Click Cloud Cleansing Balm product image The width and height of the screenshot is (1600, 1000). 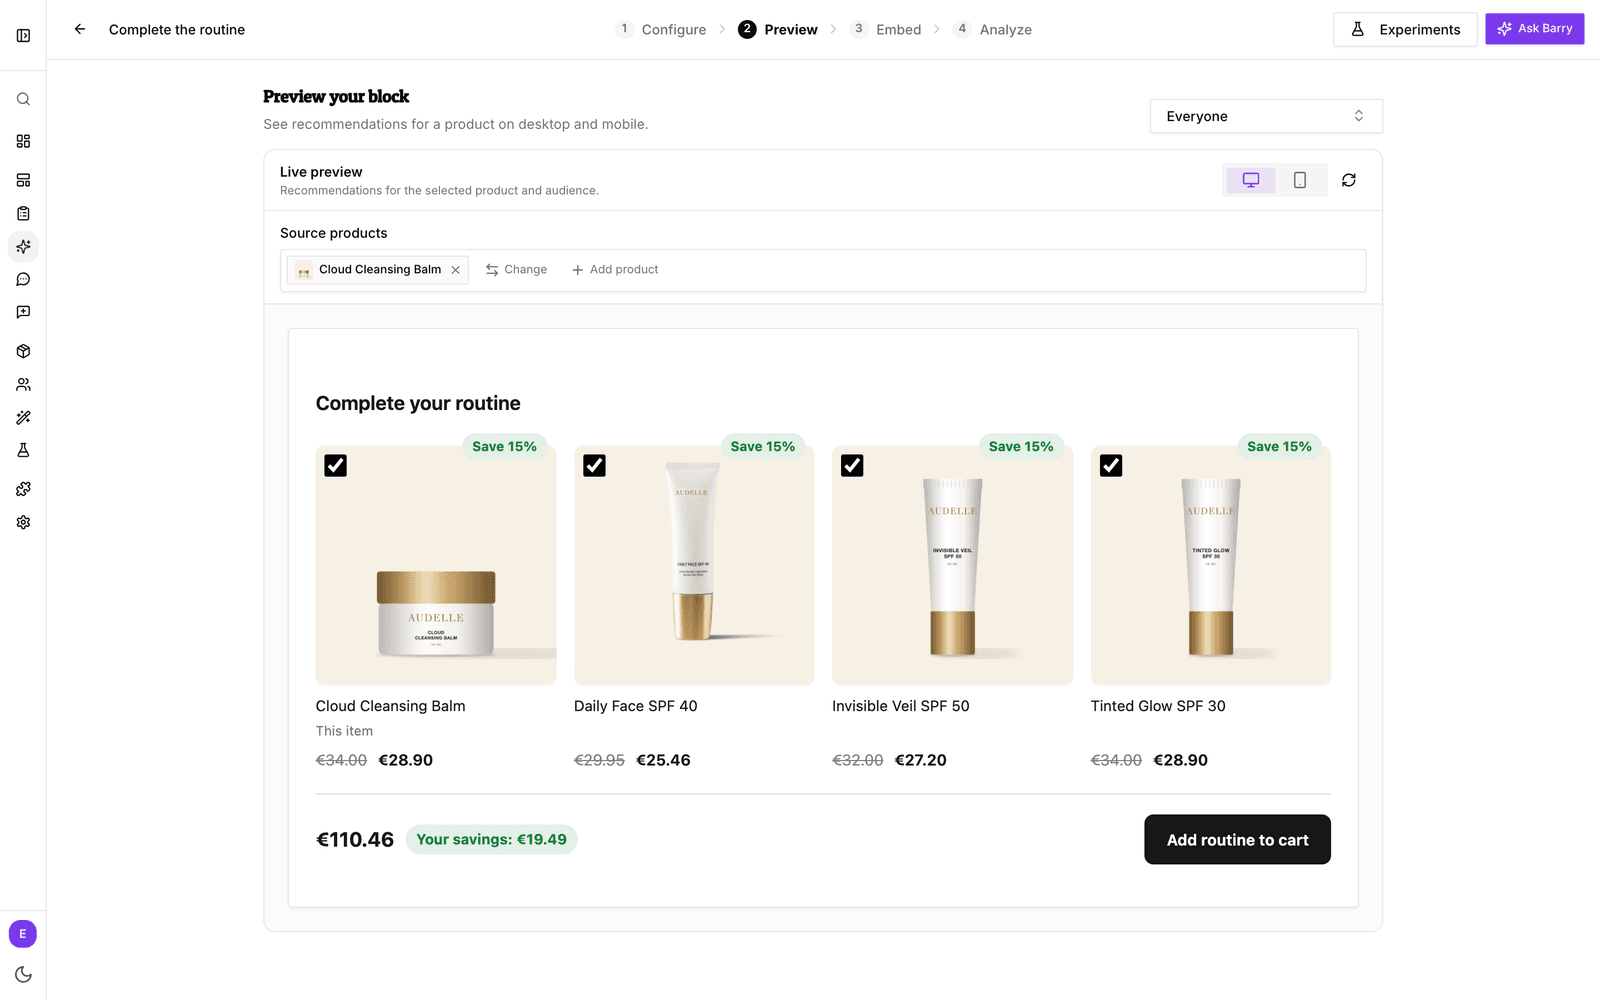[436, 566]
